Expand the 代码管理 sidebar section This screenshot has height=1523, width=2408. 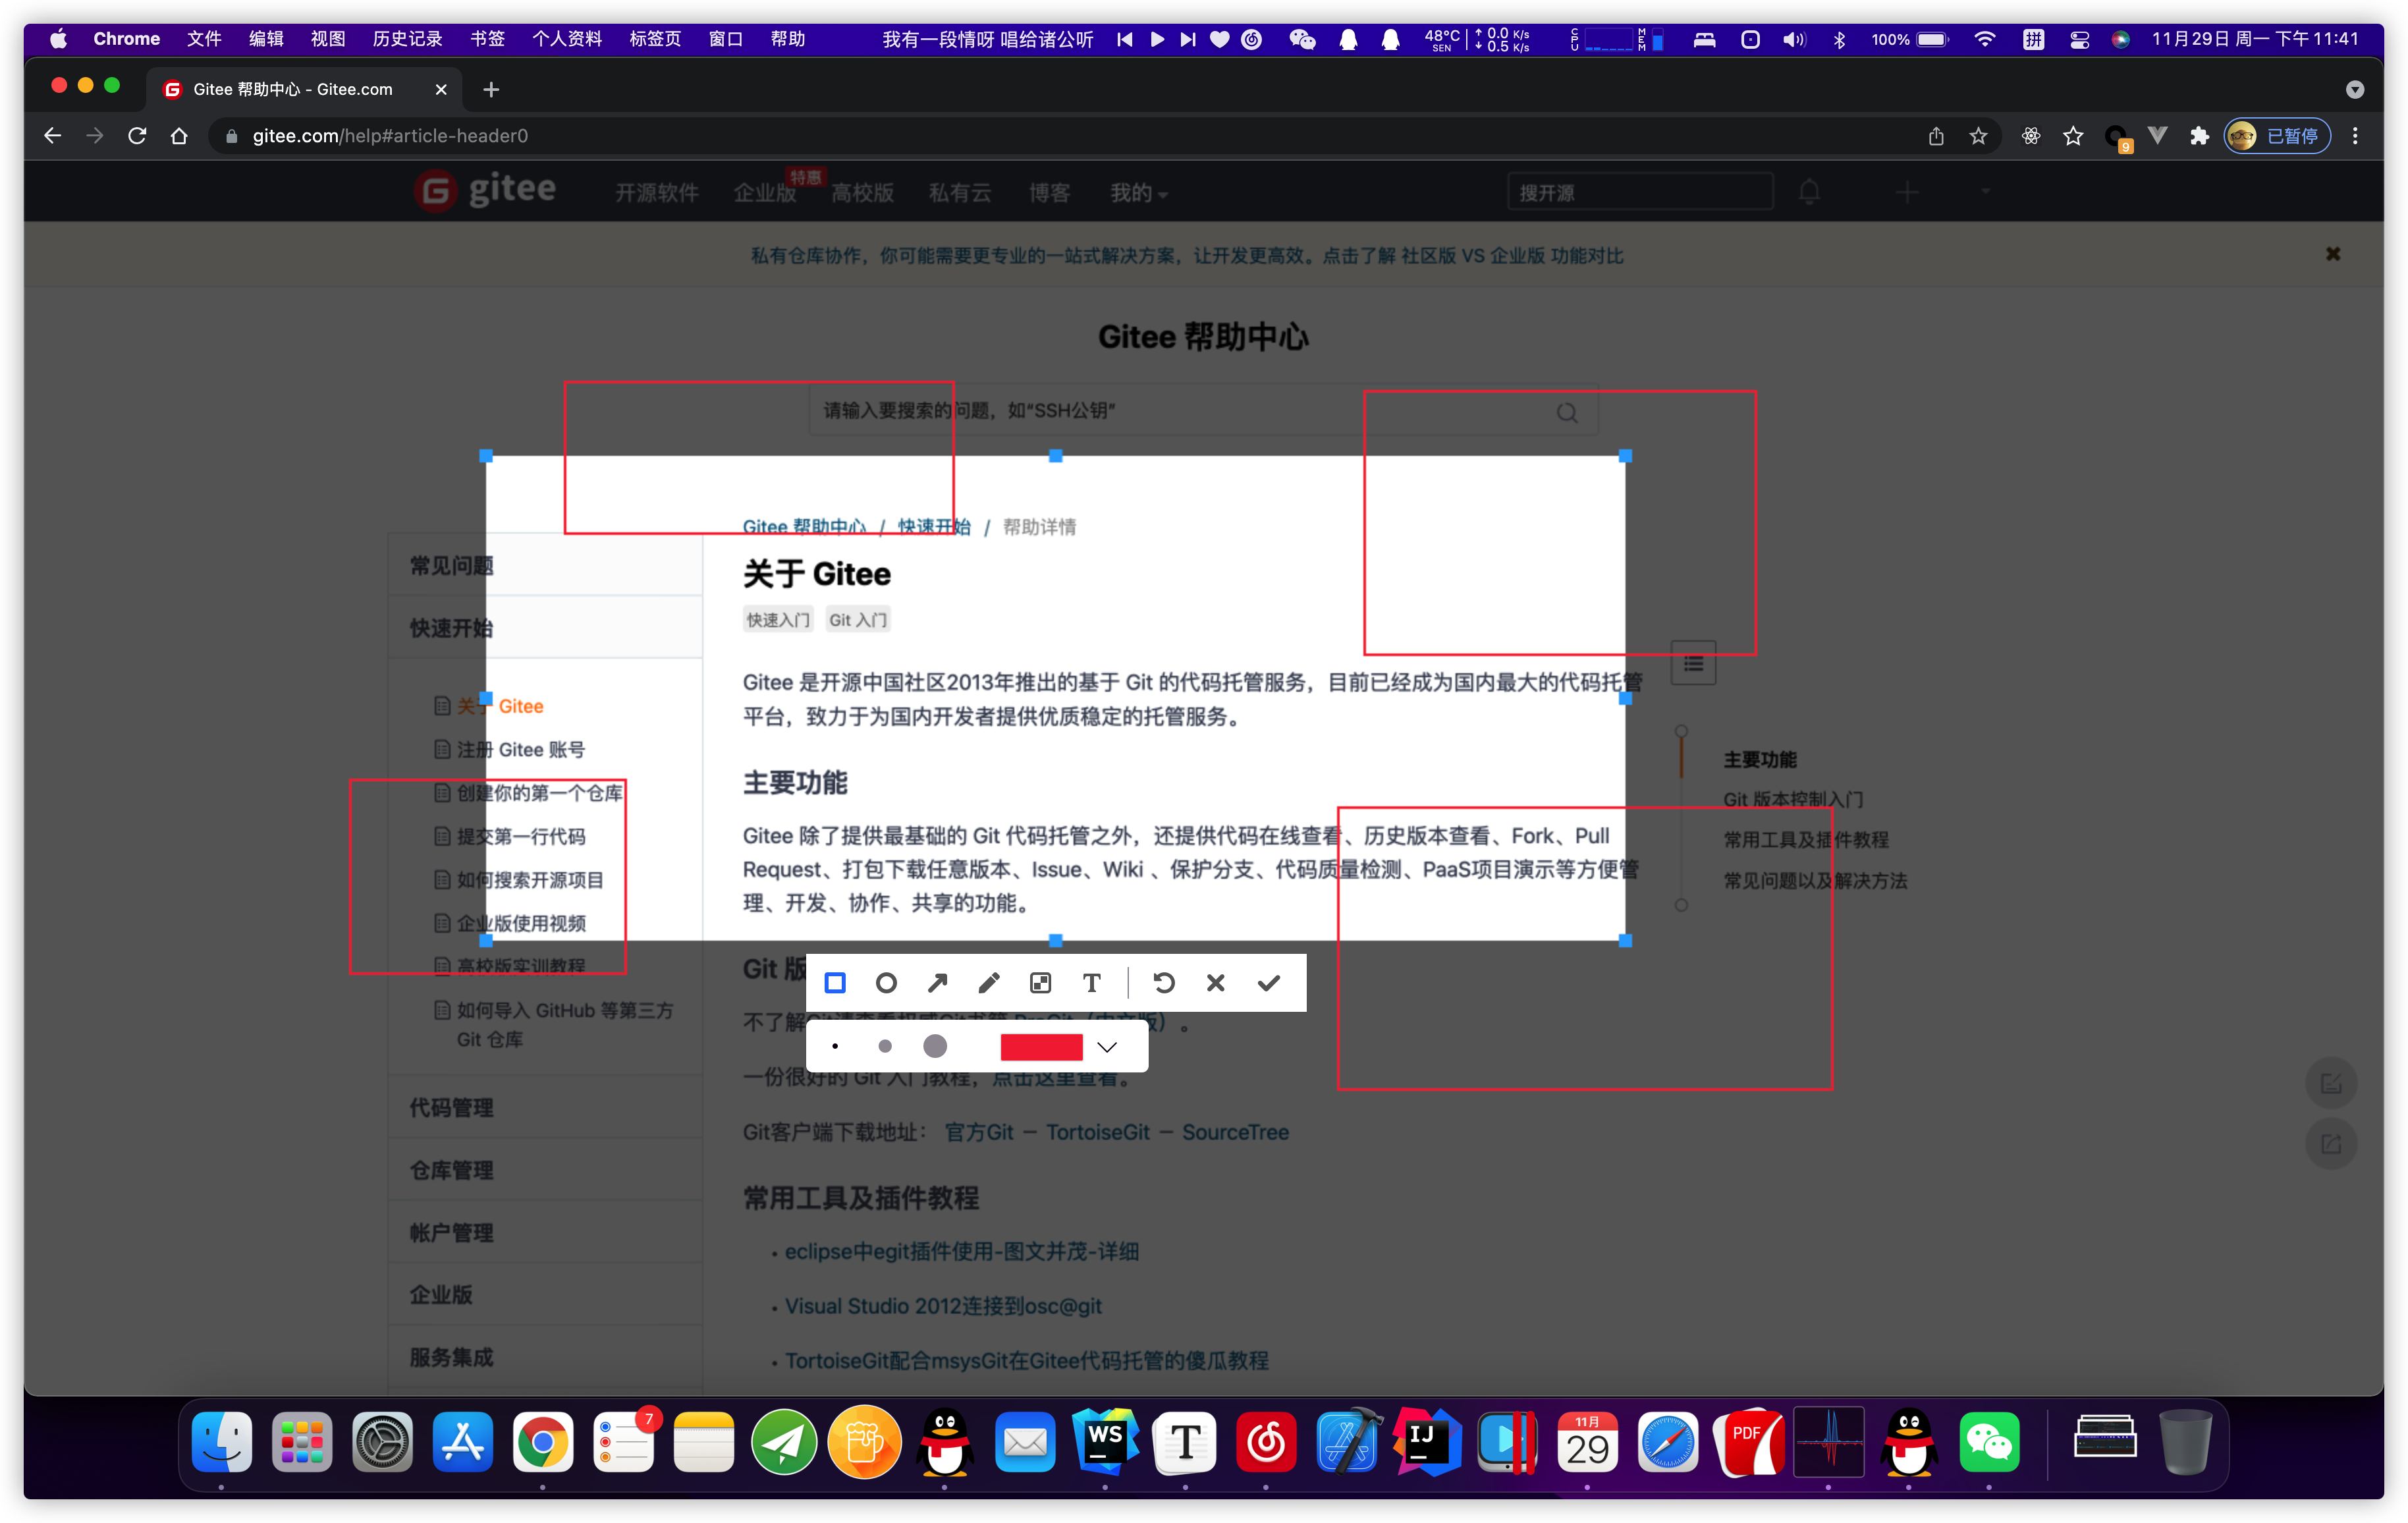click(545, 1108)
